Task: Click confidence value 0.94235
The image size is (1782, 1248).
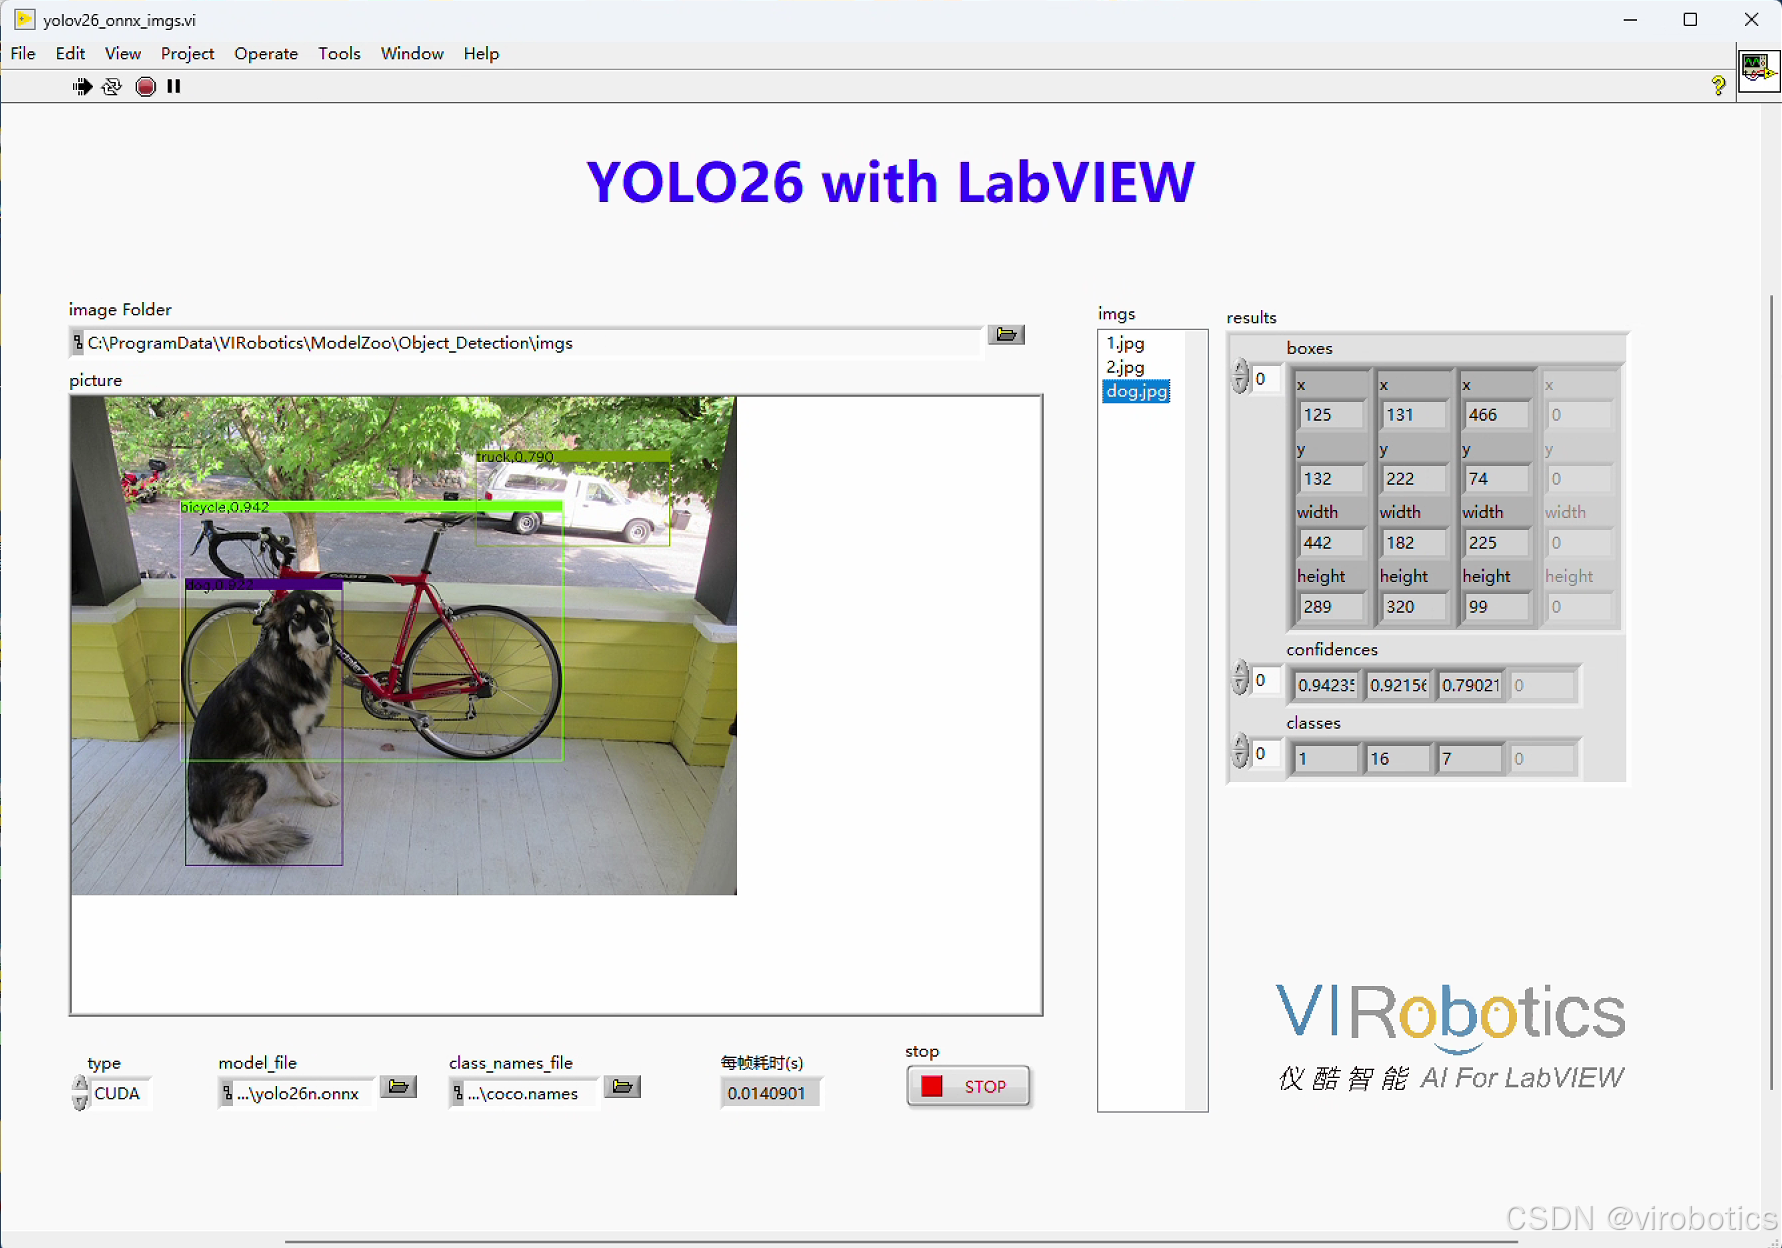Action: click(x=1327, y=685)
